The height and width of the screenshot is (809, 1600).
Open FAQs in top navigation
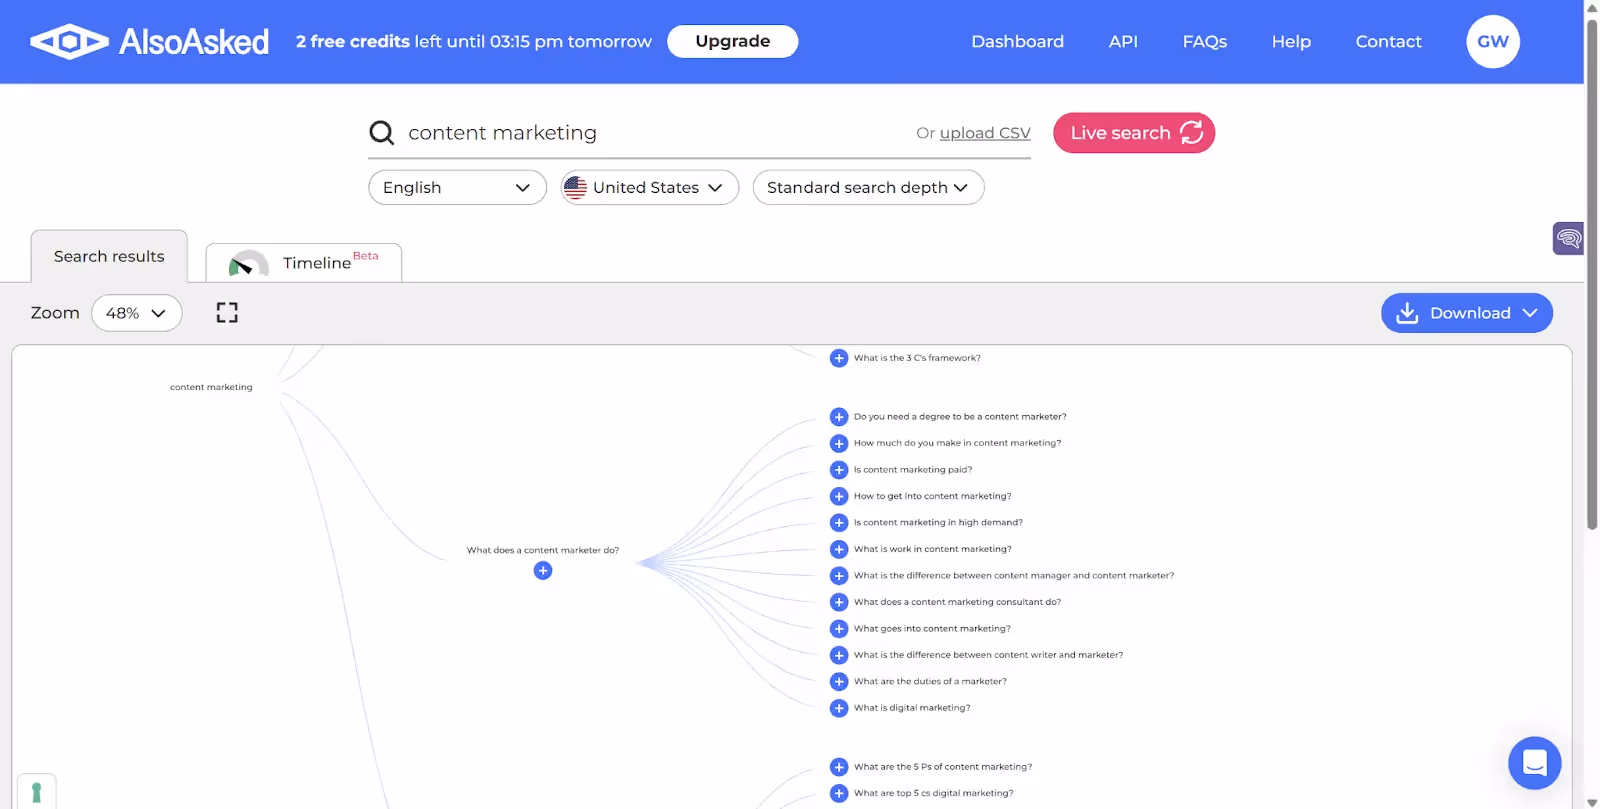click(x=1205, y=41)
